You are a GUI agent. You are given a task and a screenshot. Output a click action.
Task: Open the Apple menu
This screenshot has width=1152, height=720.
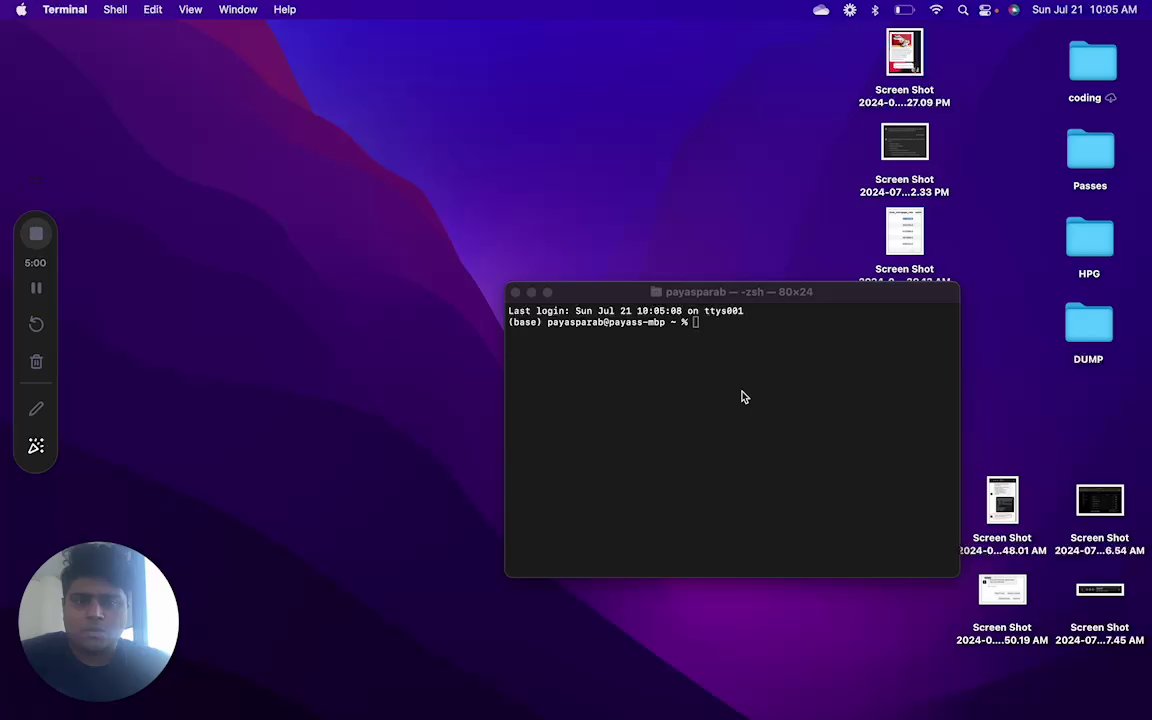point(21,10)
